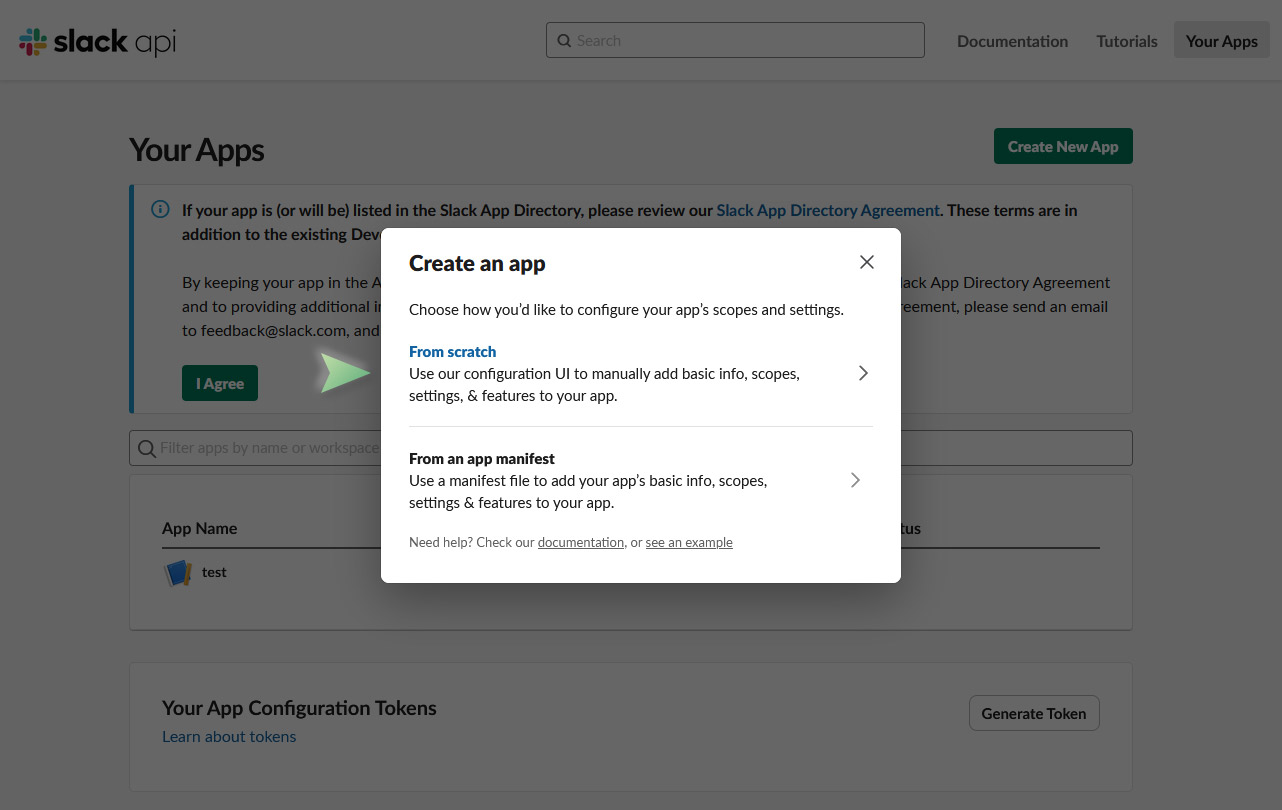1282x810 pixels.
Task: Click the Generate Token button
Action: (1034, 713)
